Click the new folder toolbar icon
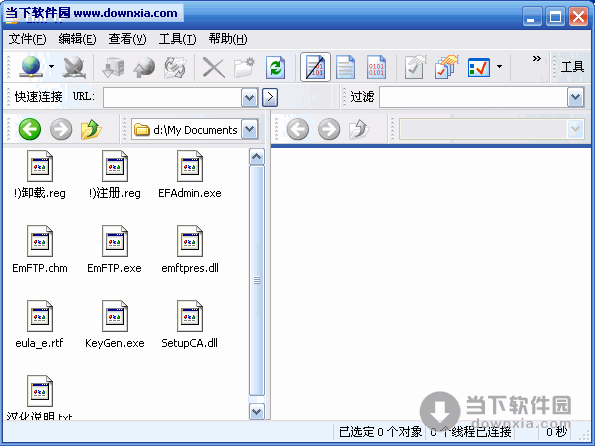 point(244,68)
